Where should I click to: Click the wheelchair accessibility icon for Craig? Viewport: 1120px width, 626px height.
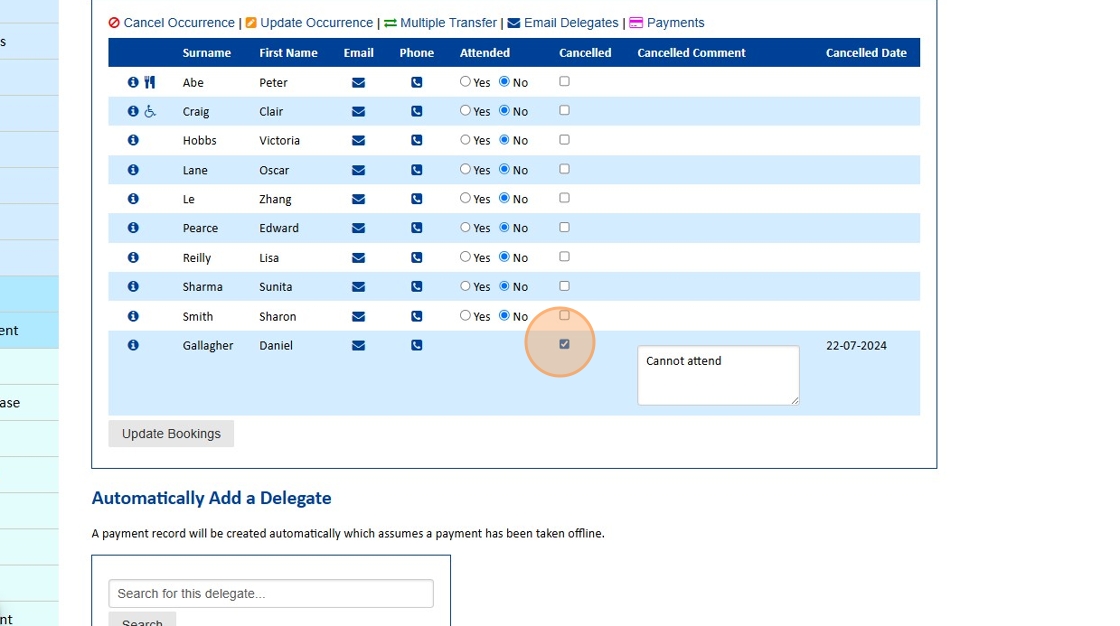pyautogui.click(x=150, y=111)
